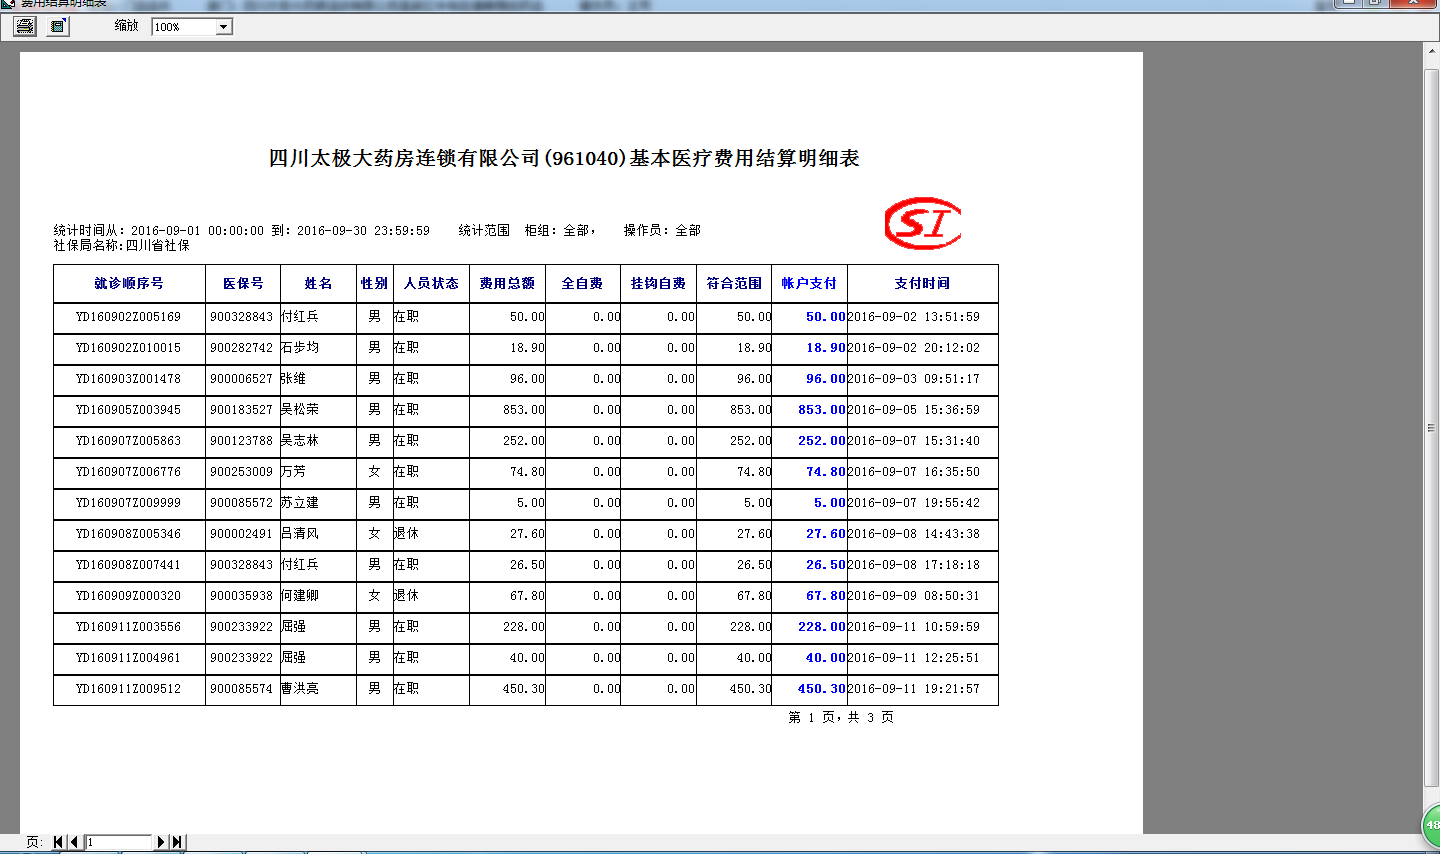Click column header 就诊顺序号
The height and width of the screenshot is (854, 1440).
click(x=129, y=284)
